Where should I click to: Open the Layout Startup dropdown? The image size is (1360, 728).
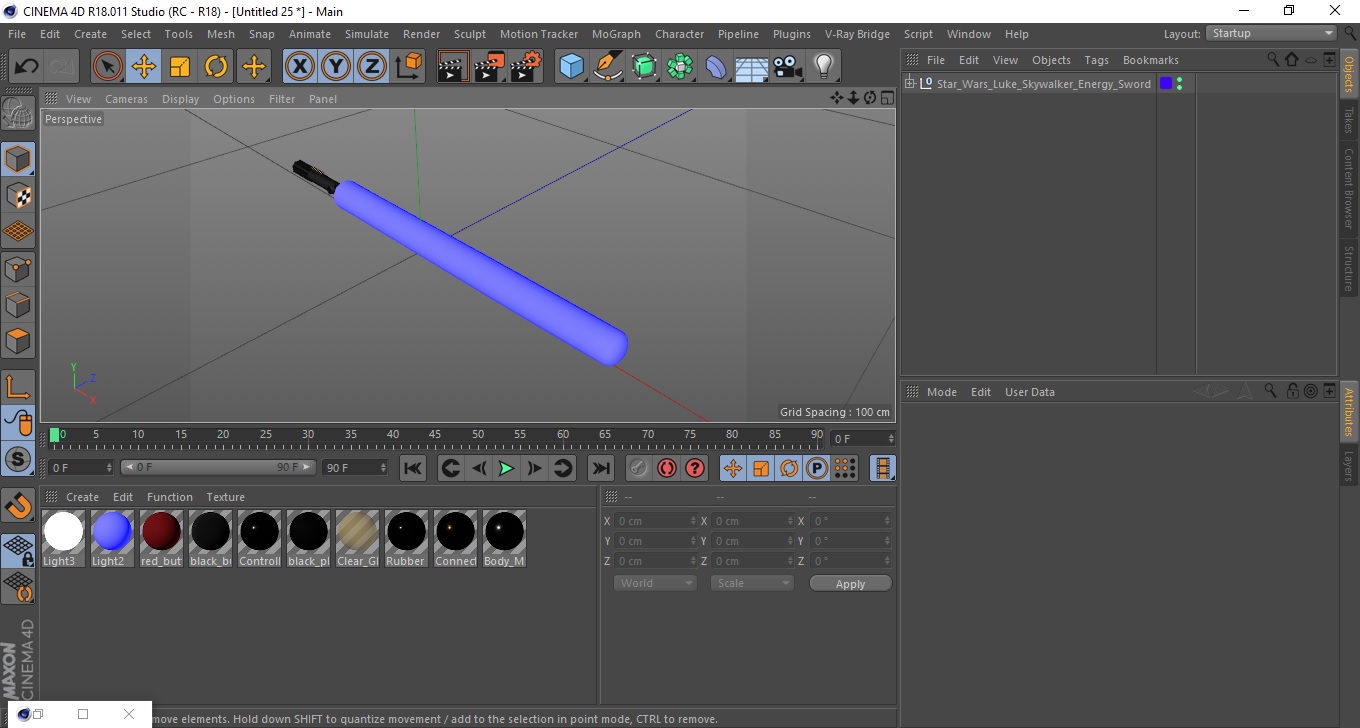pyautogui.click(x=1272, y=33)
